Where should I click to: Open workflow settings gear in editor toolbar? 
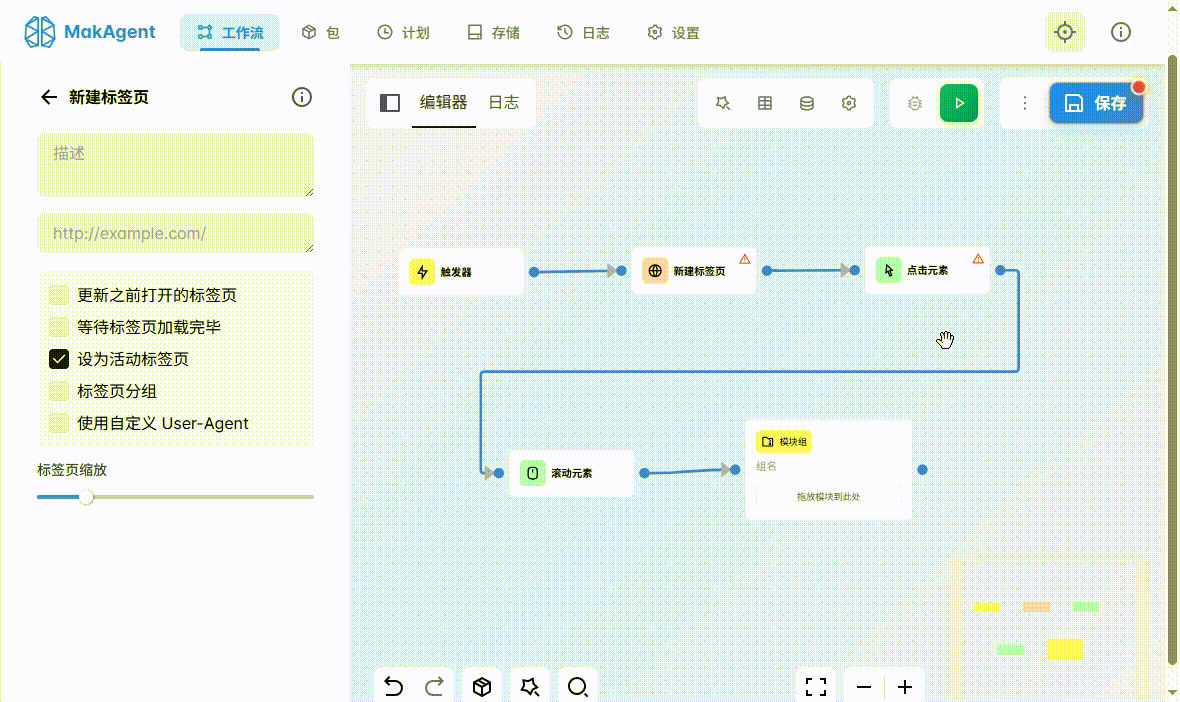849,103
